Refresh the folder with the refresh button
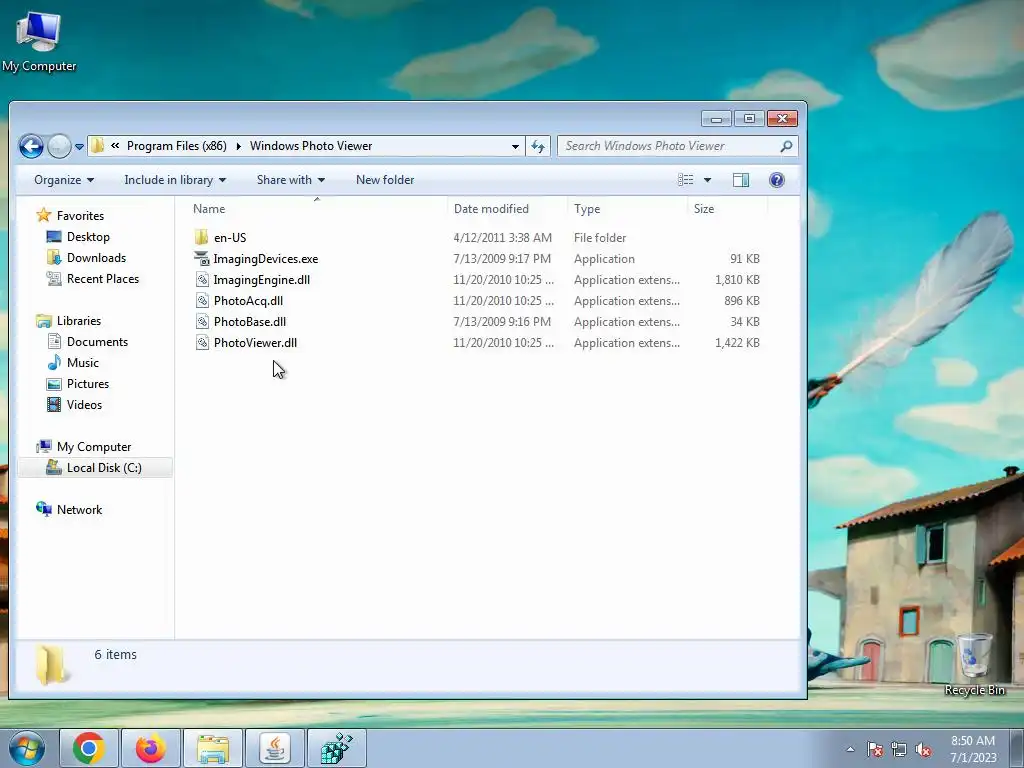Screen dimensions: 1024x768 (x=538, y=146)
